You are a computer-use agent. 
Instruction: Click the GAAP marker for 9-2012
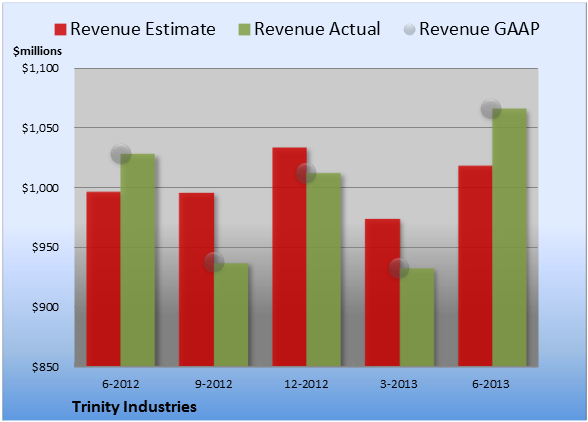[214, 262]
